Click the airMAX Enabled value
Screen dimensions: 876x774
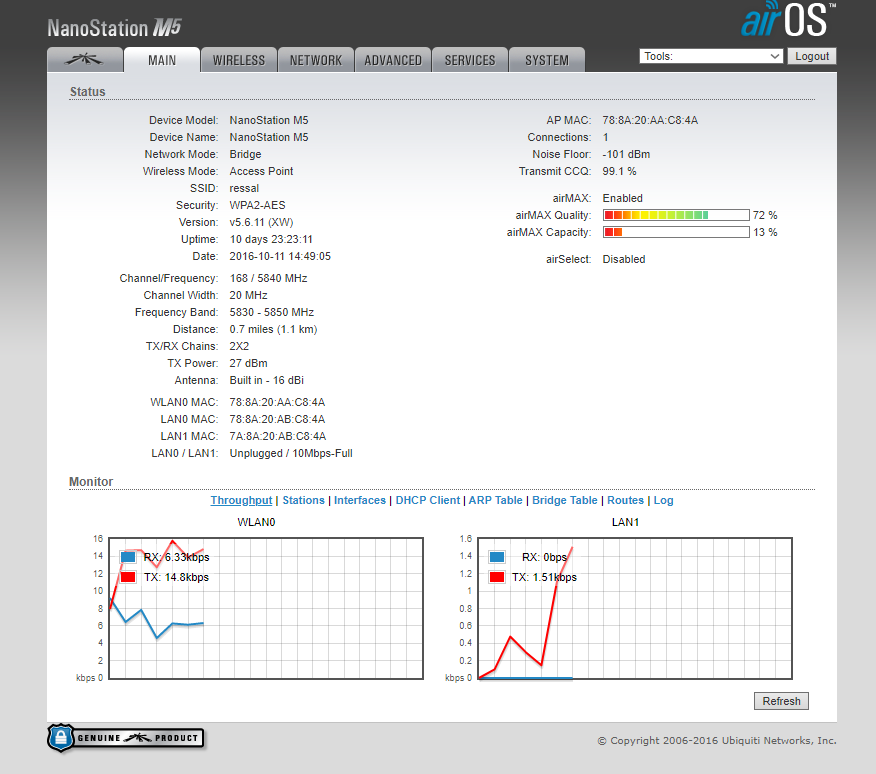tap(622, 198)
